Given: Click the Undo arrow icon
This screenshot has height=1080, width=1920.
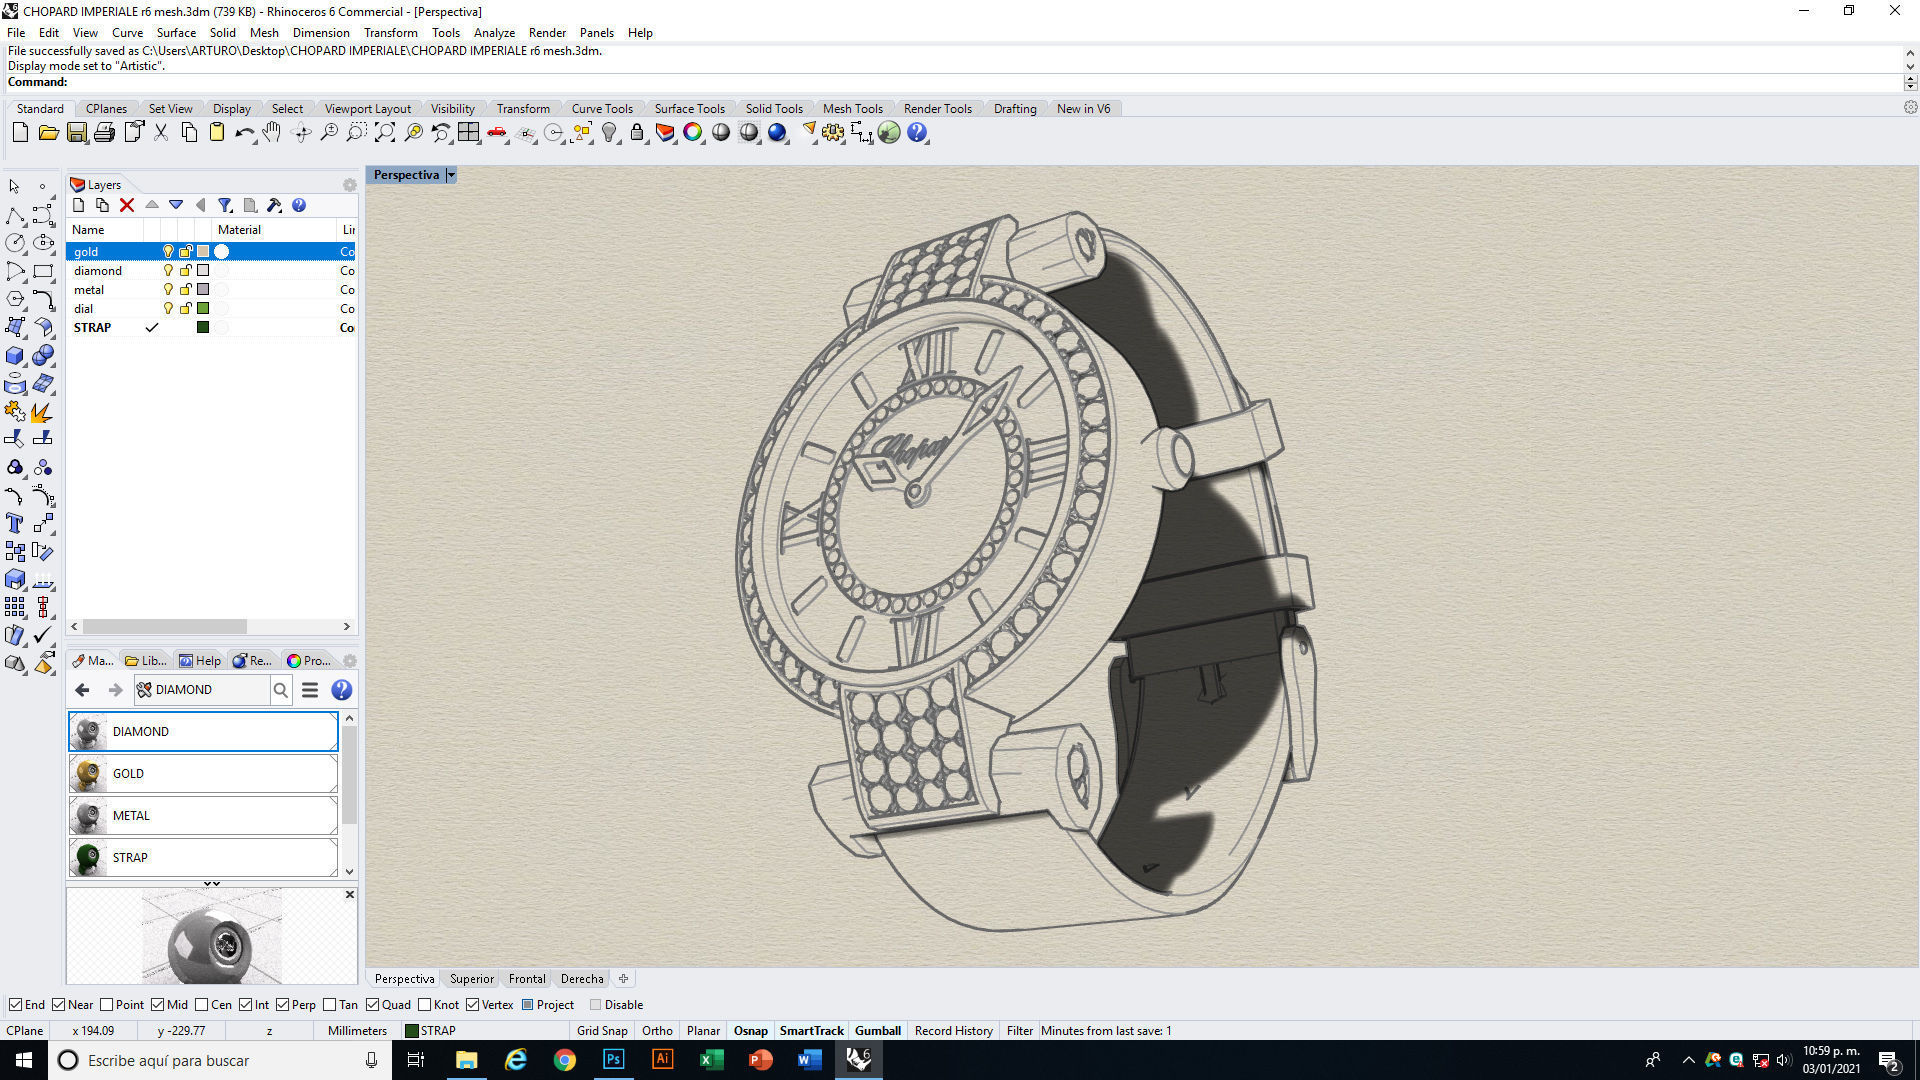Looking at the screenshot, I should click(244, 133).
